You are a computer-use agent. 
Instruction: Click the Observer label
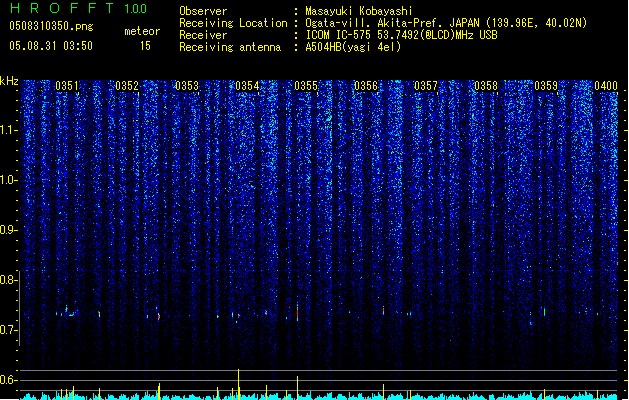pyautogui.click(x=203, y=11)
